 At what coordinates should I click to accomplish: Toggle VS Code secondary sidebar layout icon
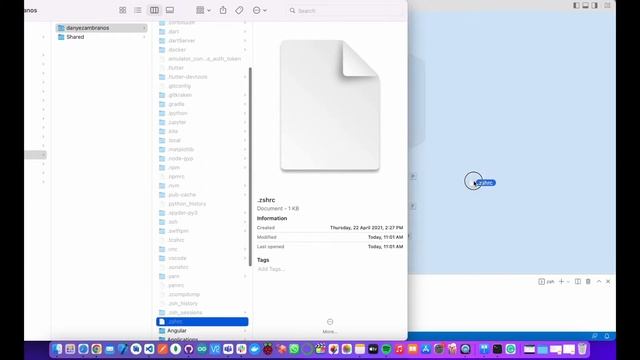(x=595, y=5)
